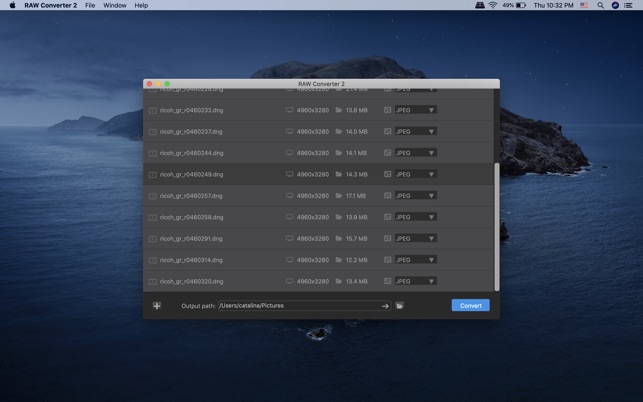Select filename ricoh_gr_r0460244.dng
Screen dimensions: 643x402
click(x=192, y=153)
